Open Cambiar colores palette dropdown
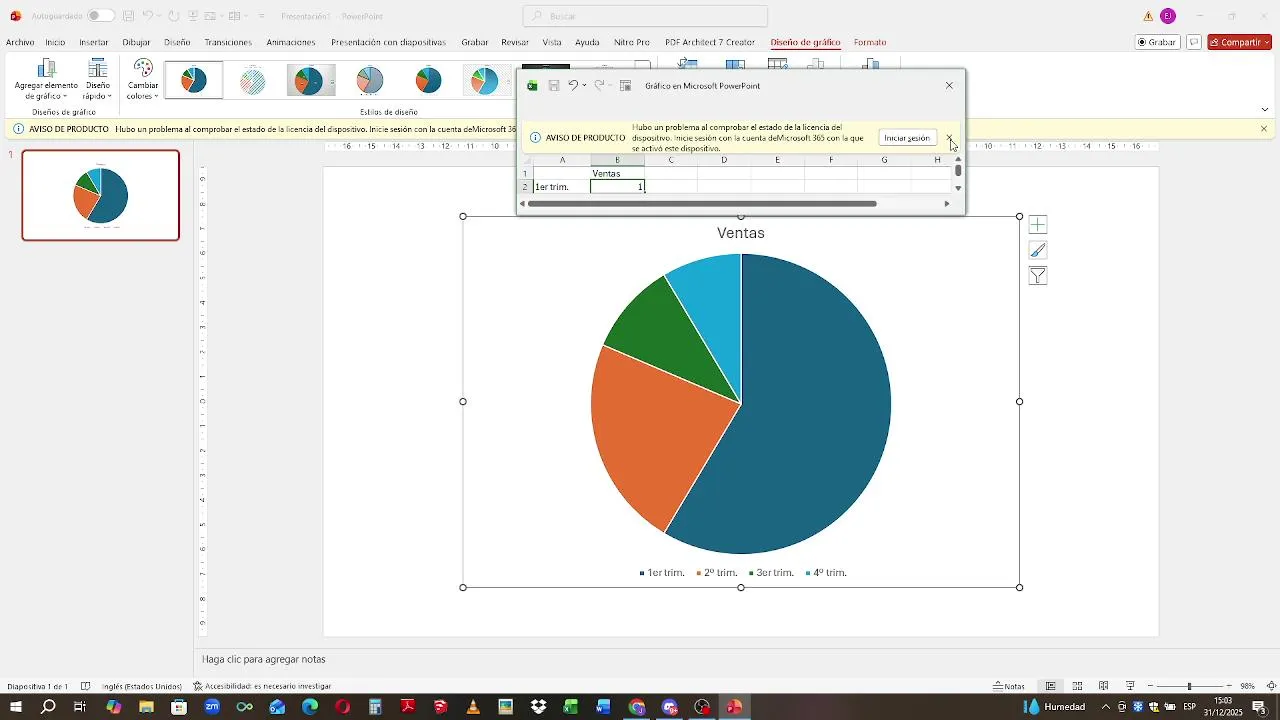The width and height of the screenshot is (1280, 720). click(x=143, y=80)
